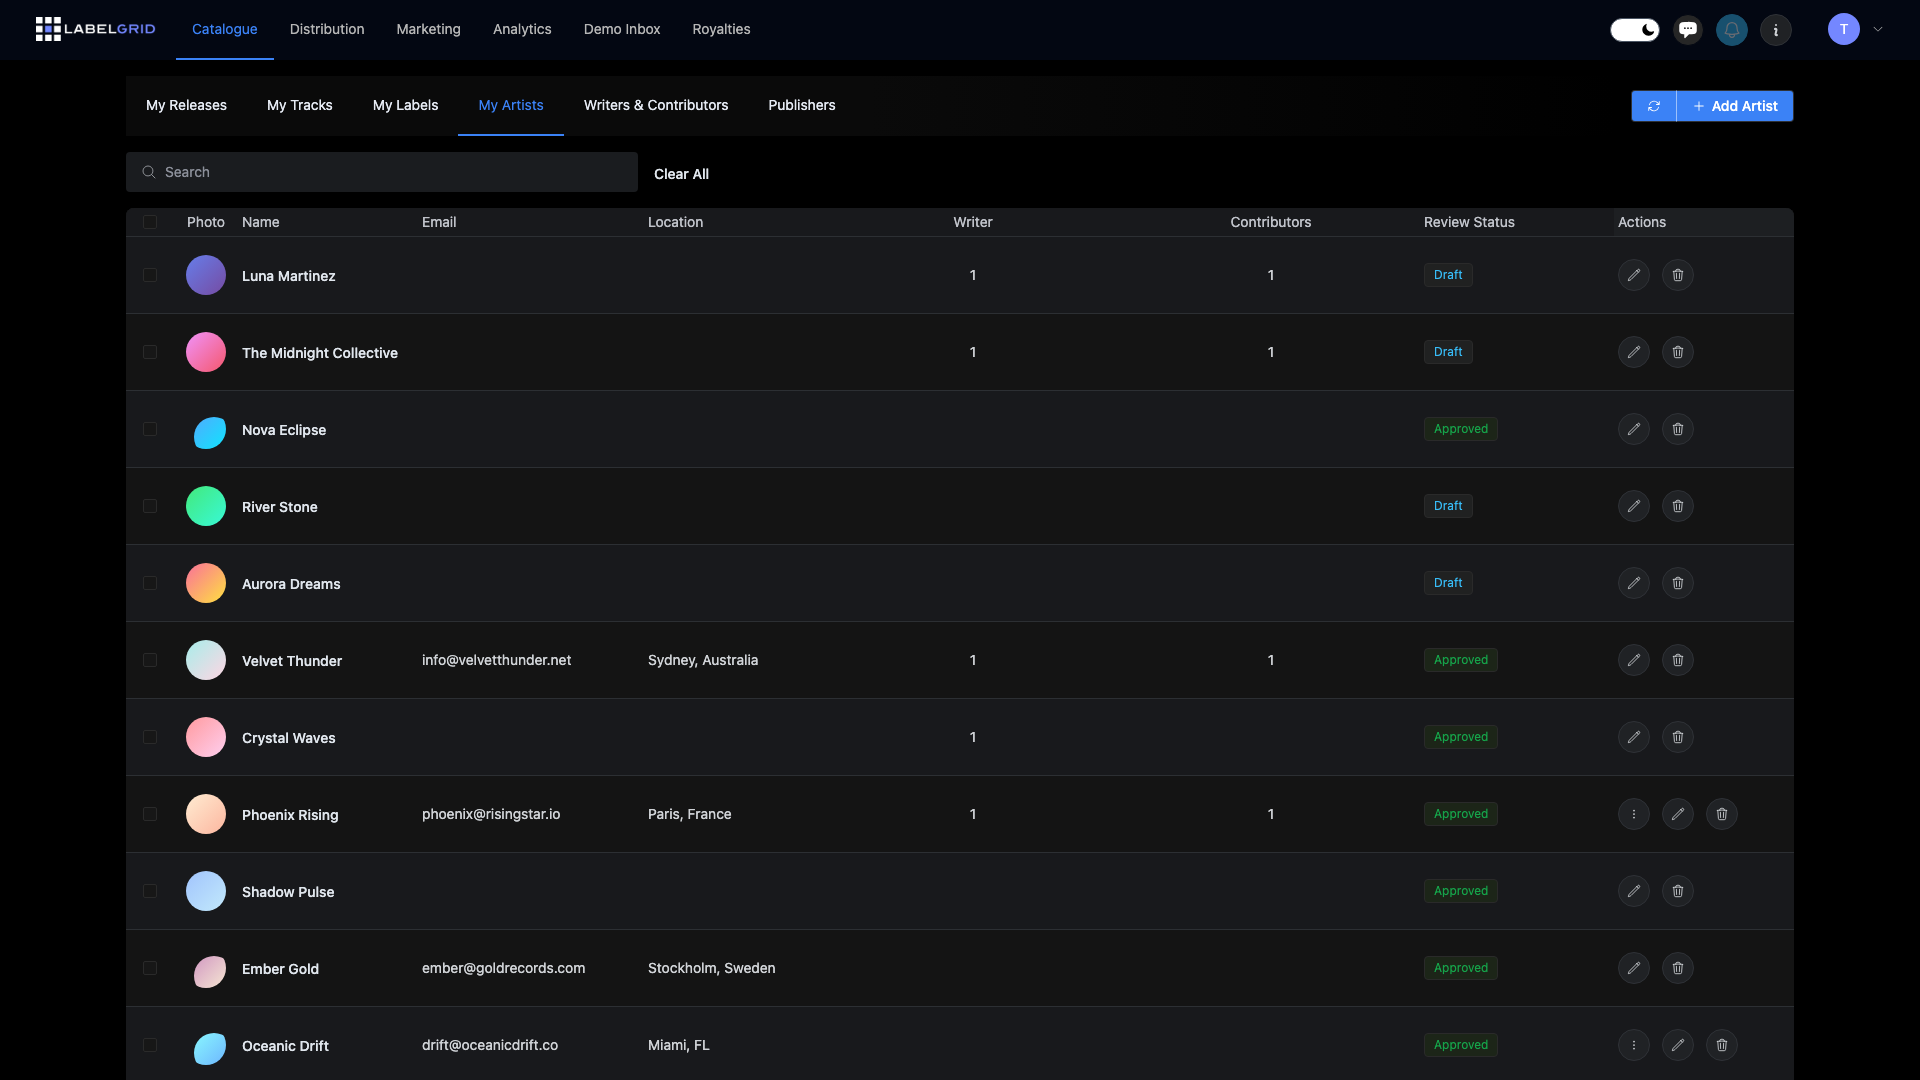Click the Clear All link
Image resolution: width=1920 pixels, height=1080 pixels.
pos(681,173)
